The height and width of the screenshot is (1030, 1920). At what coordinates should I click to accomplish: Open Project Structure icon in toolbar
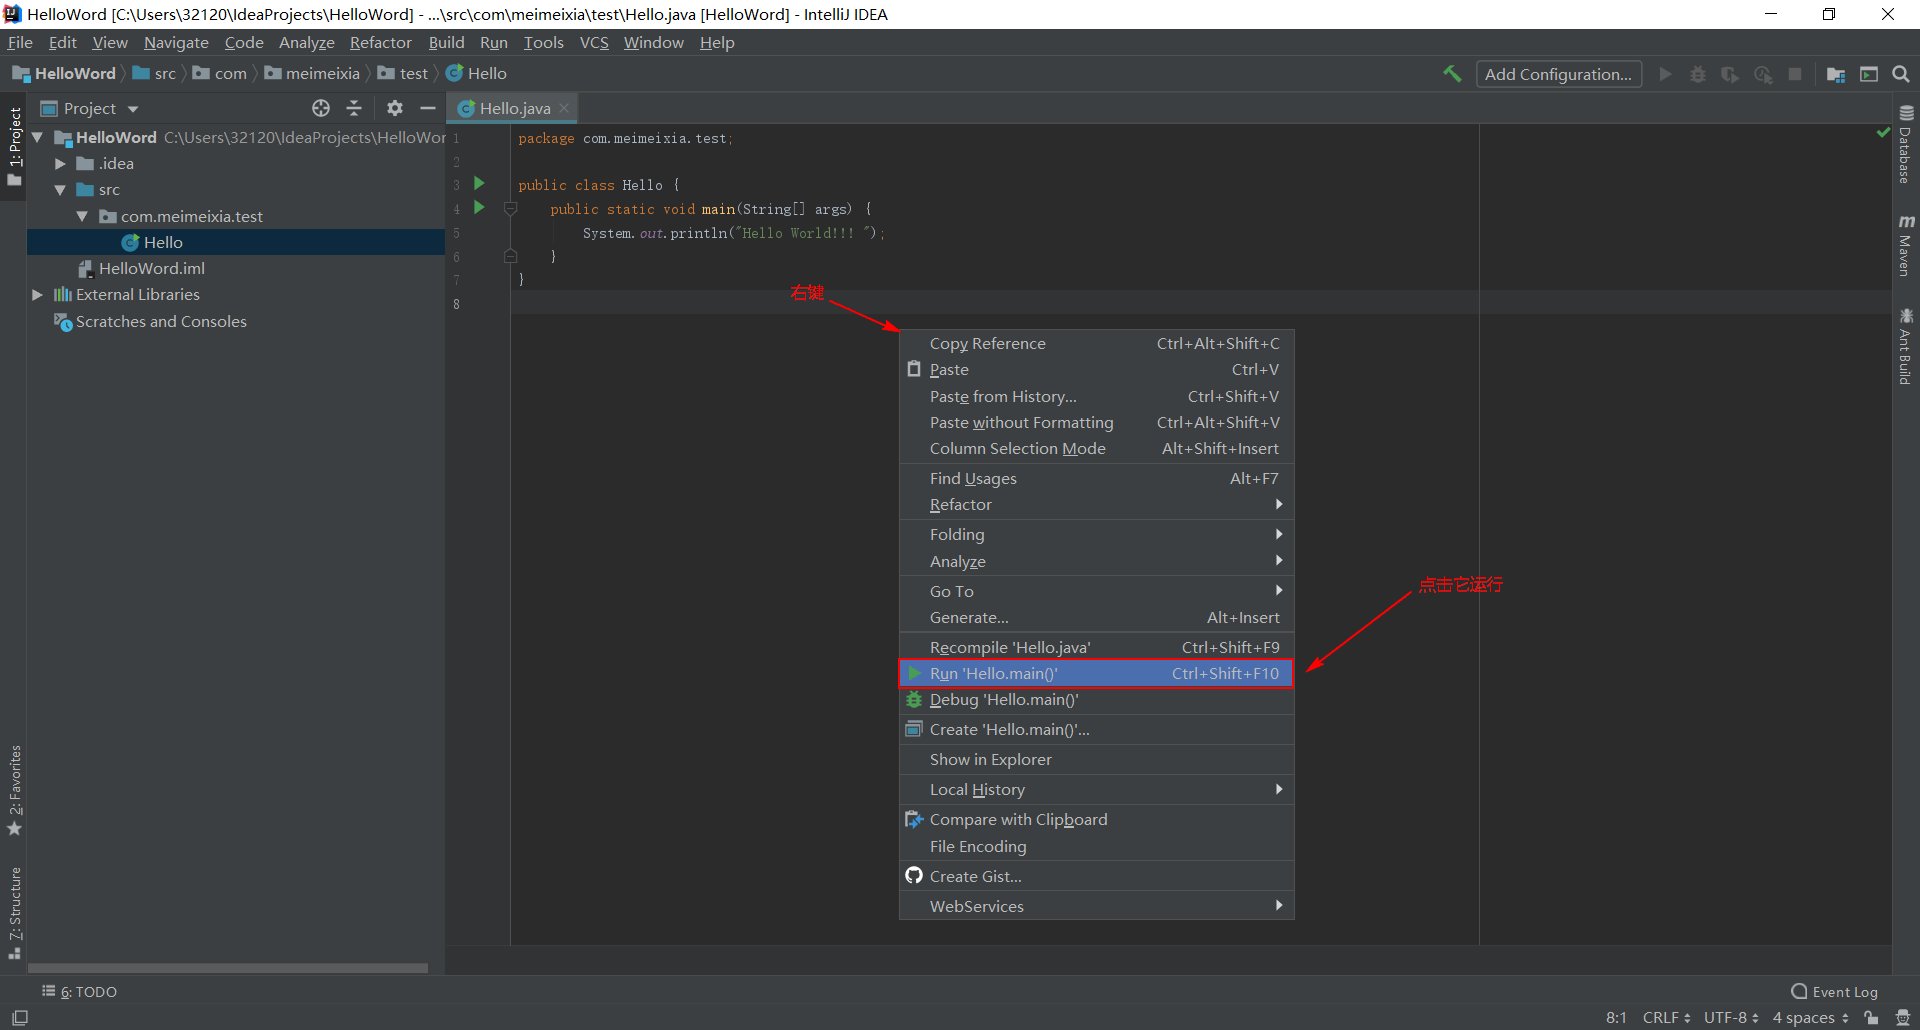[1836, 74]
